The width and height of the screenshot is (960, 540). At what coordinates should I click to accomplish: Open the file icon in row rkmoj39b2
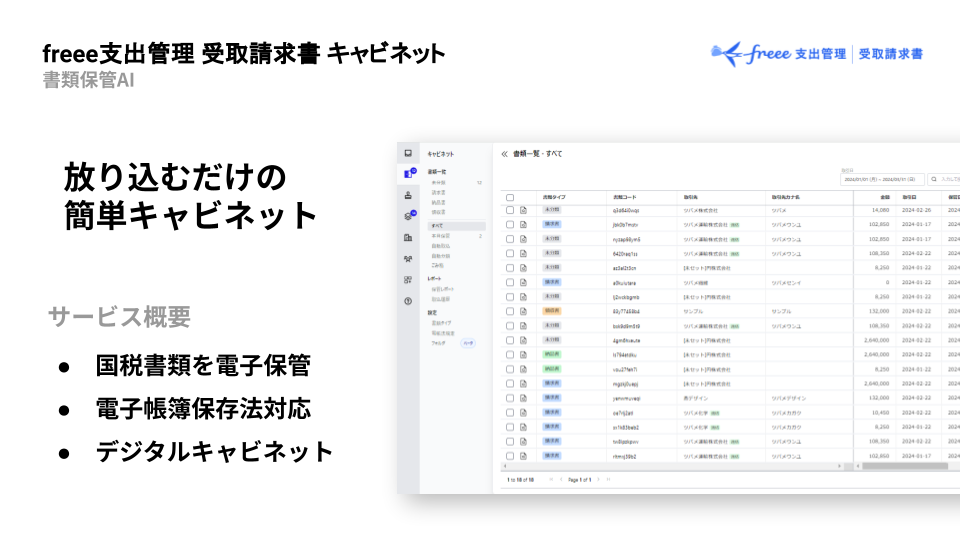pos(523,456)
